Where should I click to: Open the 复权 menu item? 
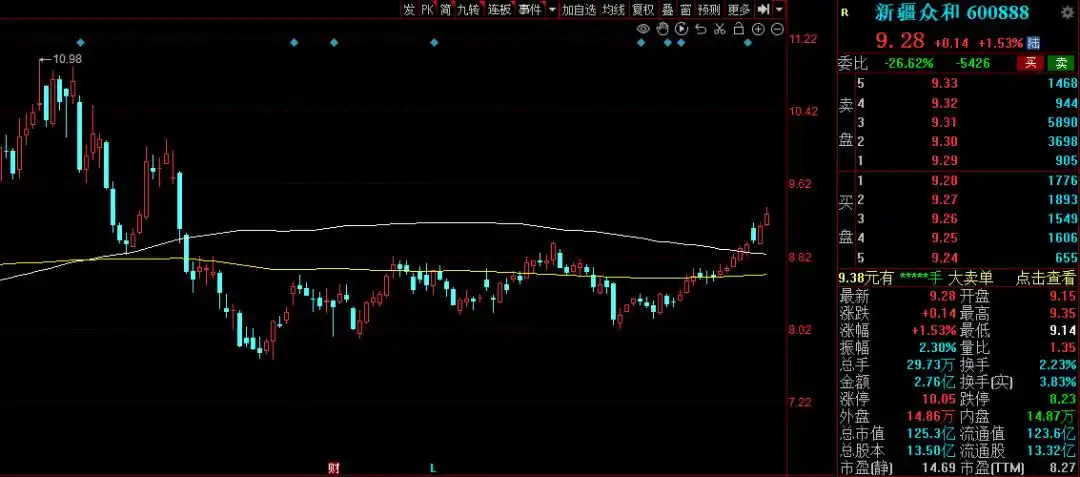(642, 9)
